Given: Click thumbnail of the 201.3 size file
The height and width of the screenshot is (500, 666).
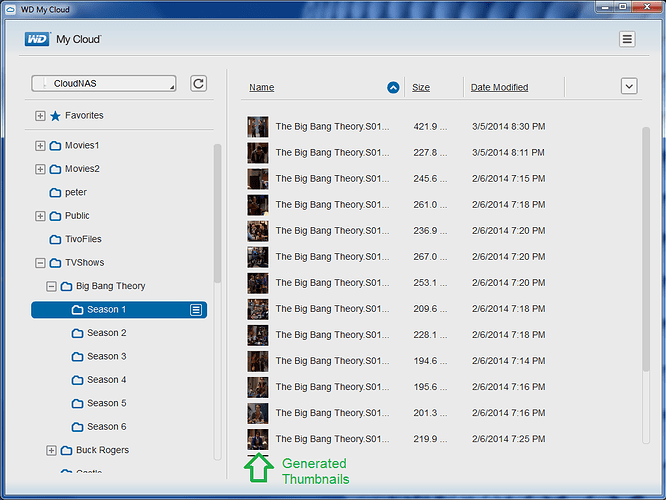Looking at the screenshot, I should [258, 413].
